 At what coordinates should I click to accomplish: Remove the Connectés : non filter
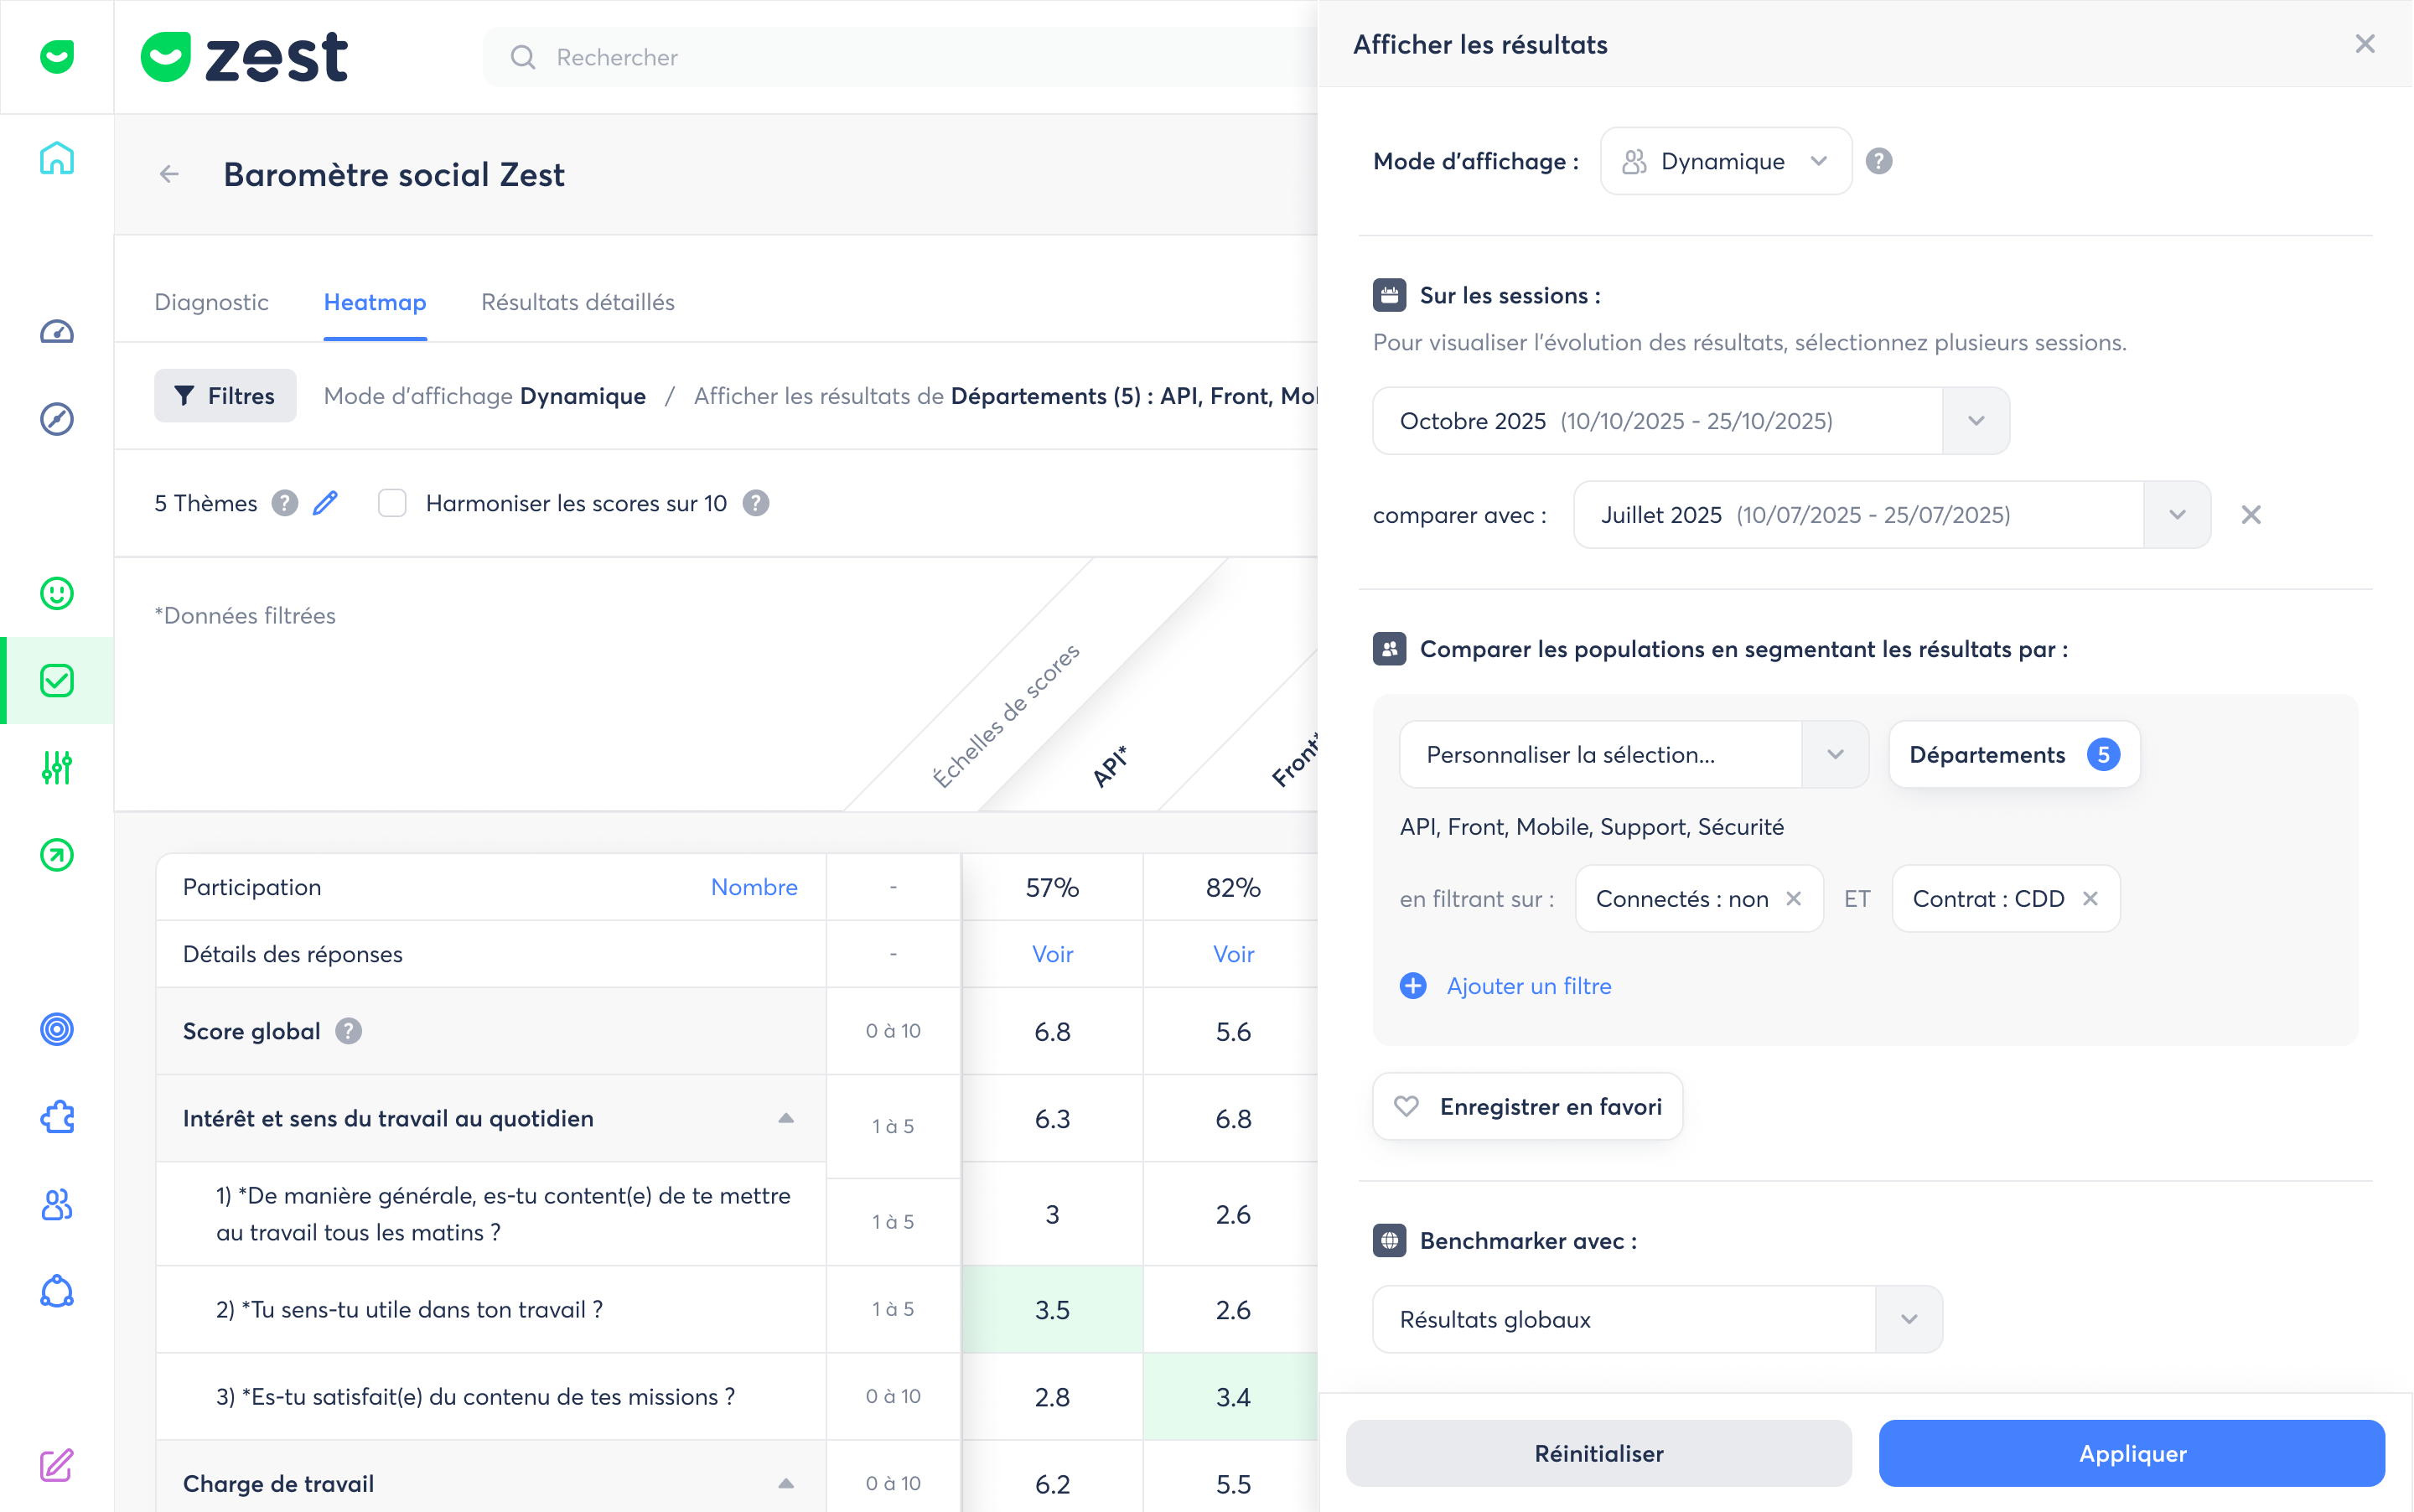point(1794,899)
